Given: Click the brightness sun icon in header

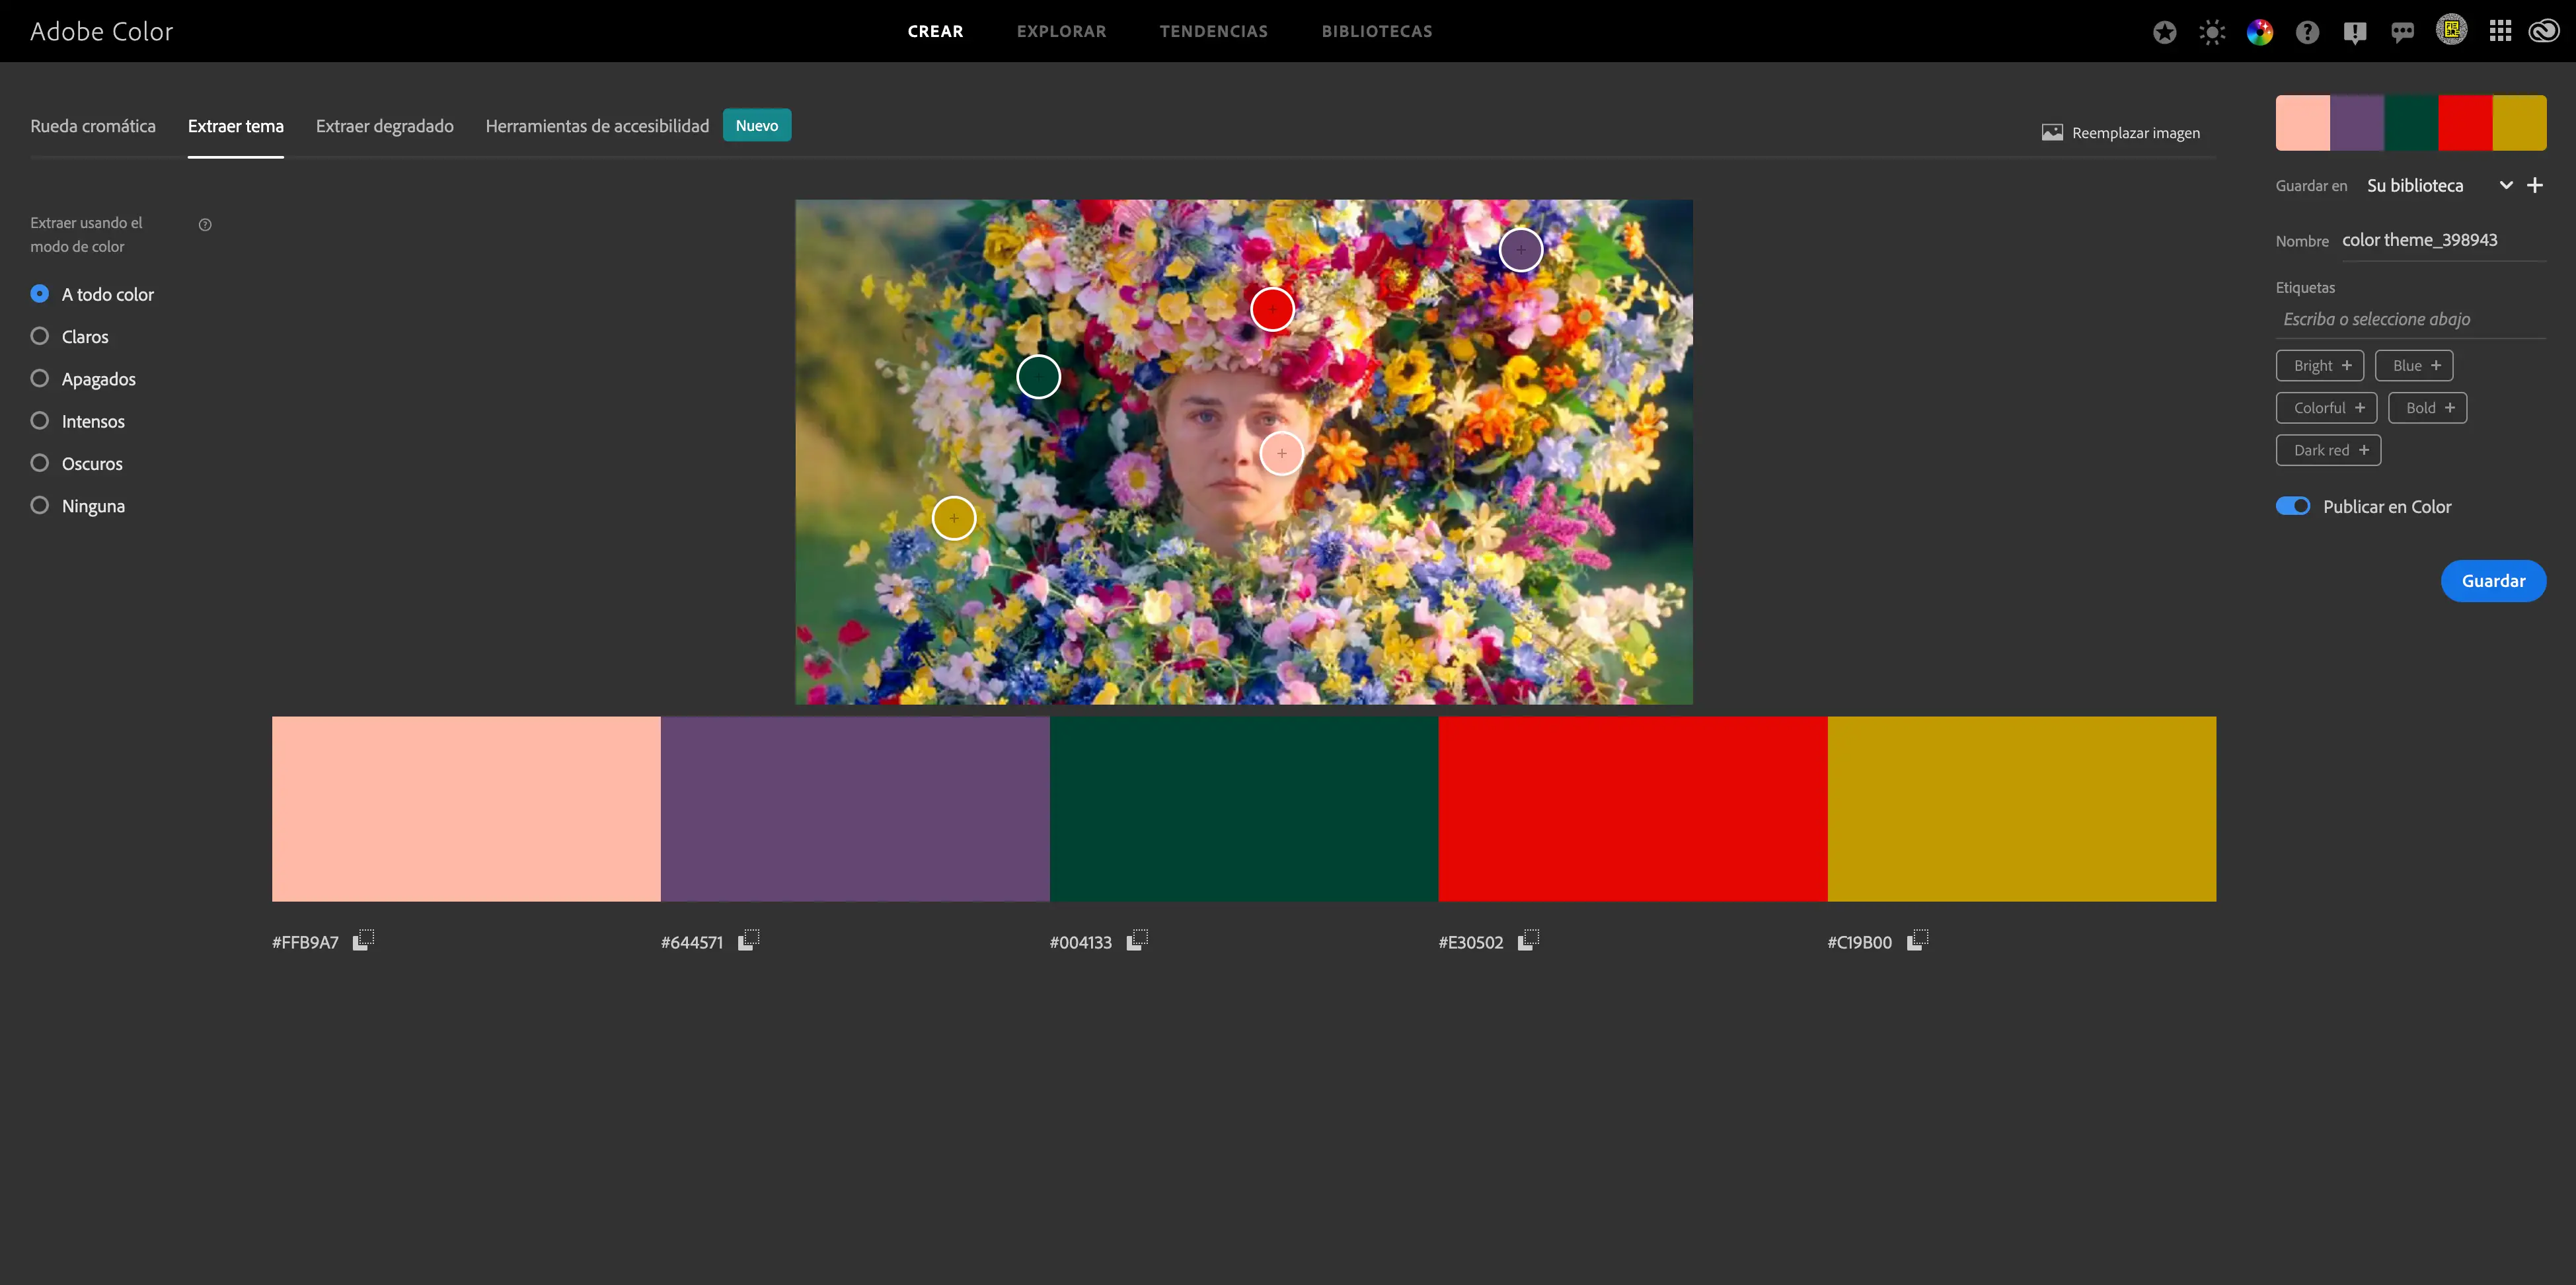Looking at the screenshot, I should pyautogui.click(x=2211, y=32).
